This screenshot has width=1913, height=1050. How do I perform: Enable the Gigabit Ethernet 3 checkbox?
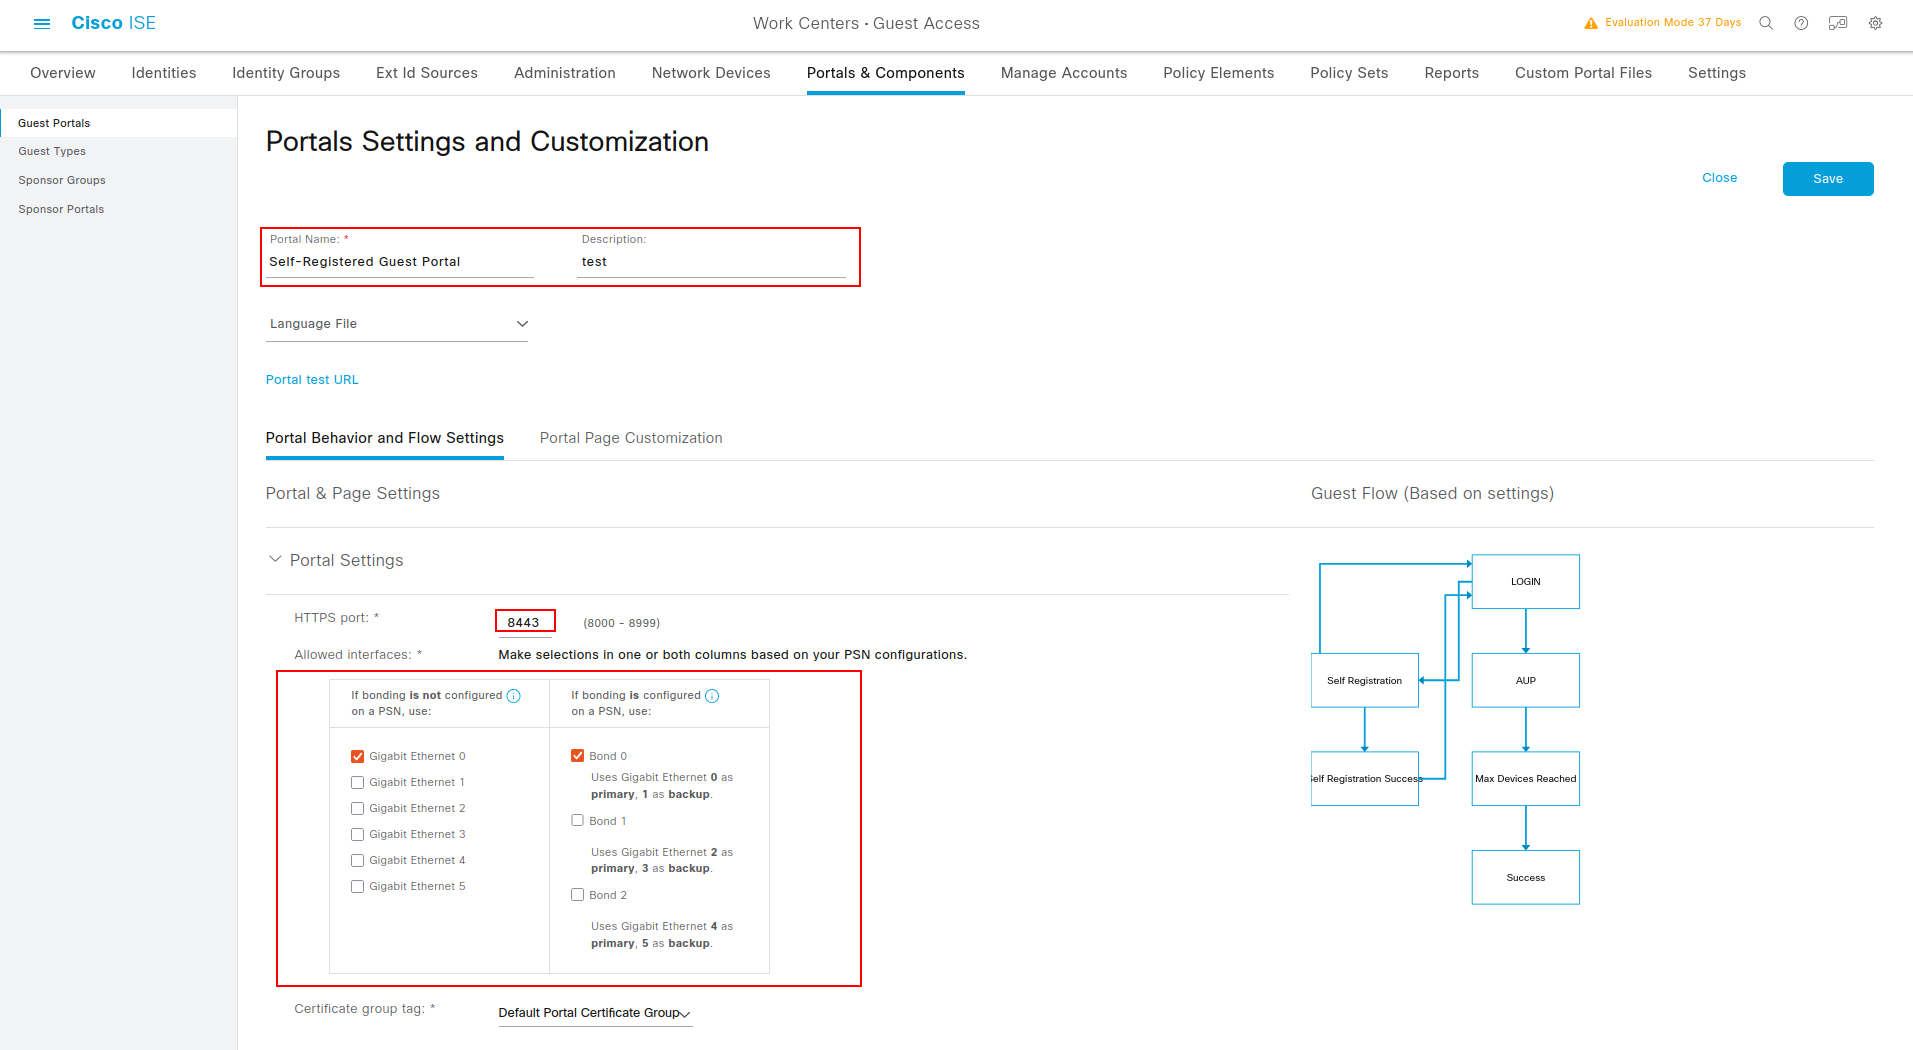(357, 835)
